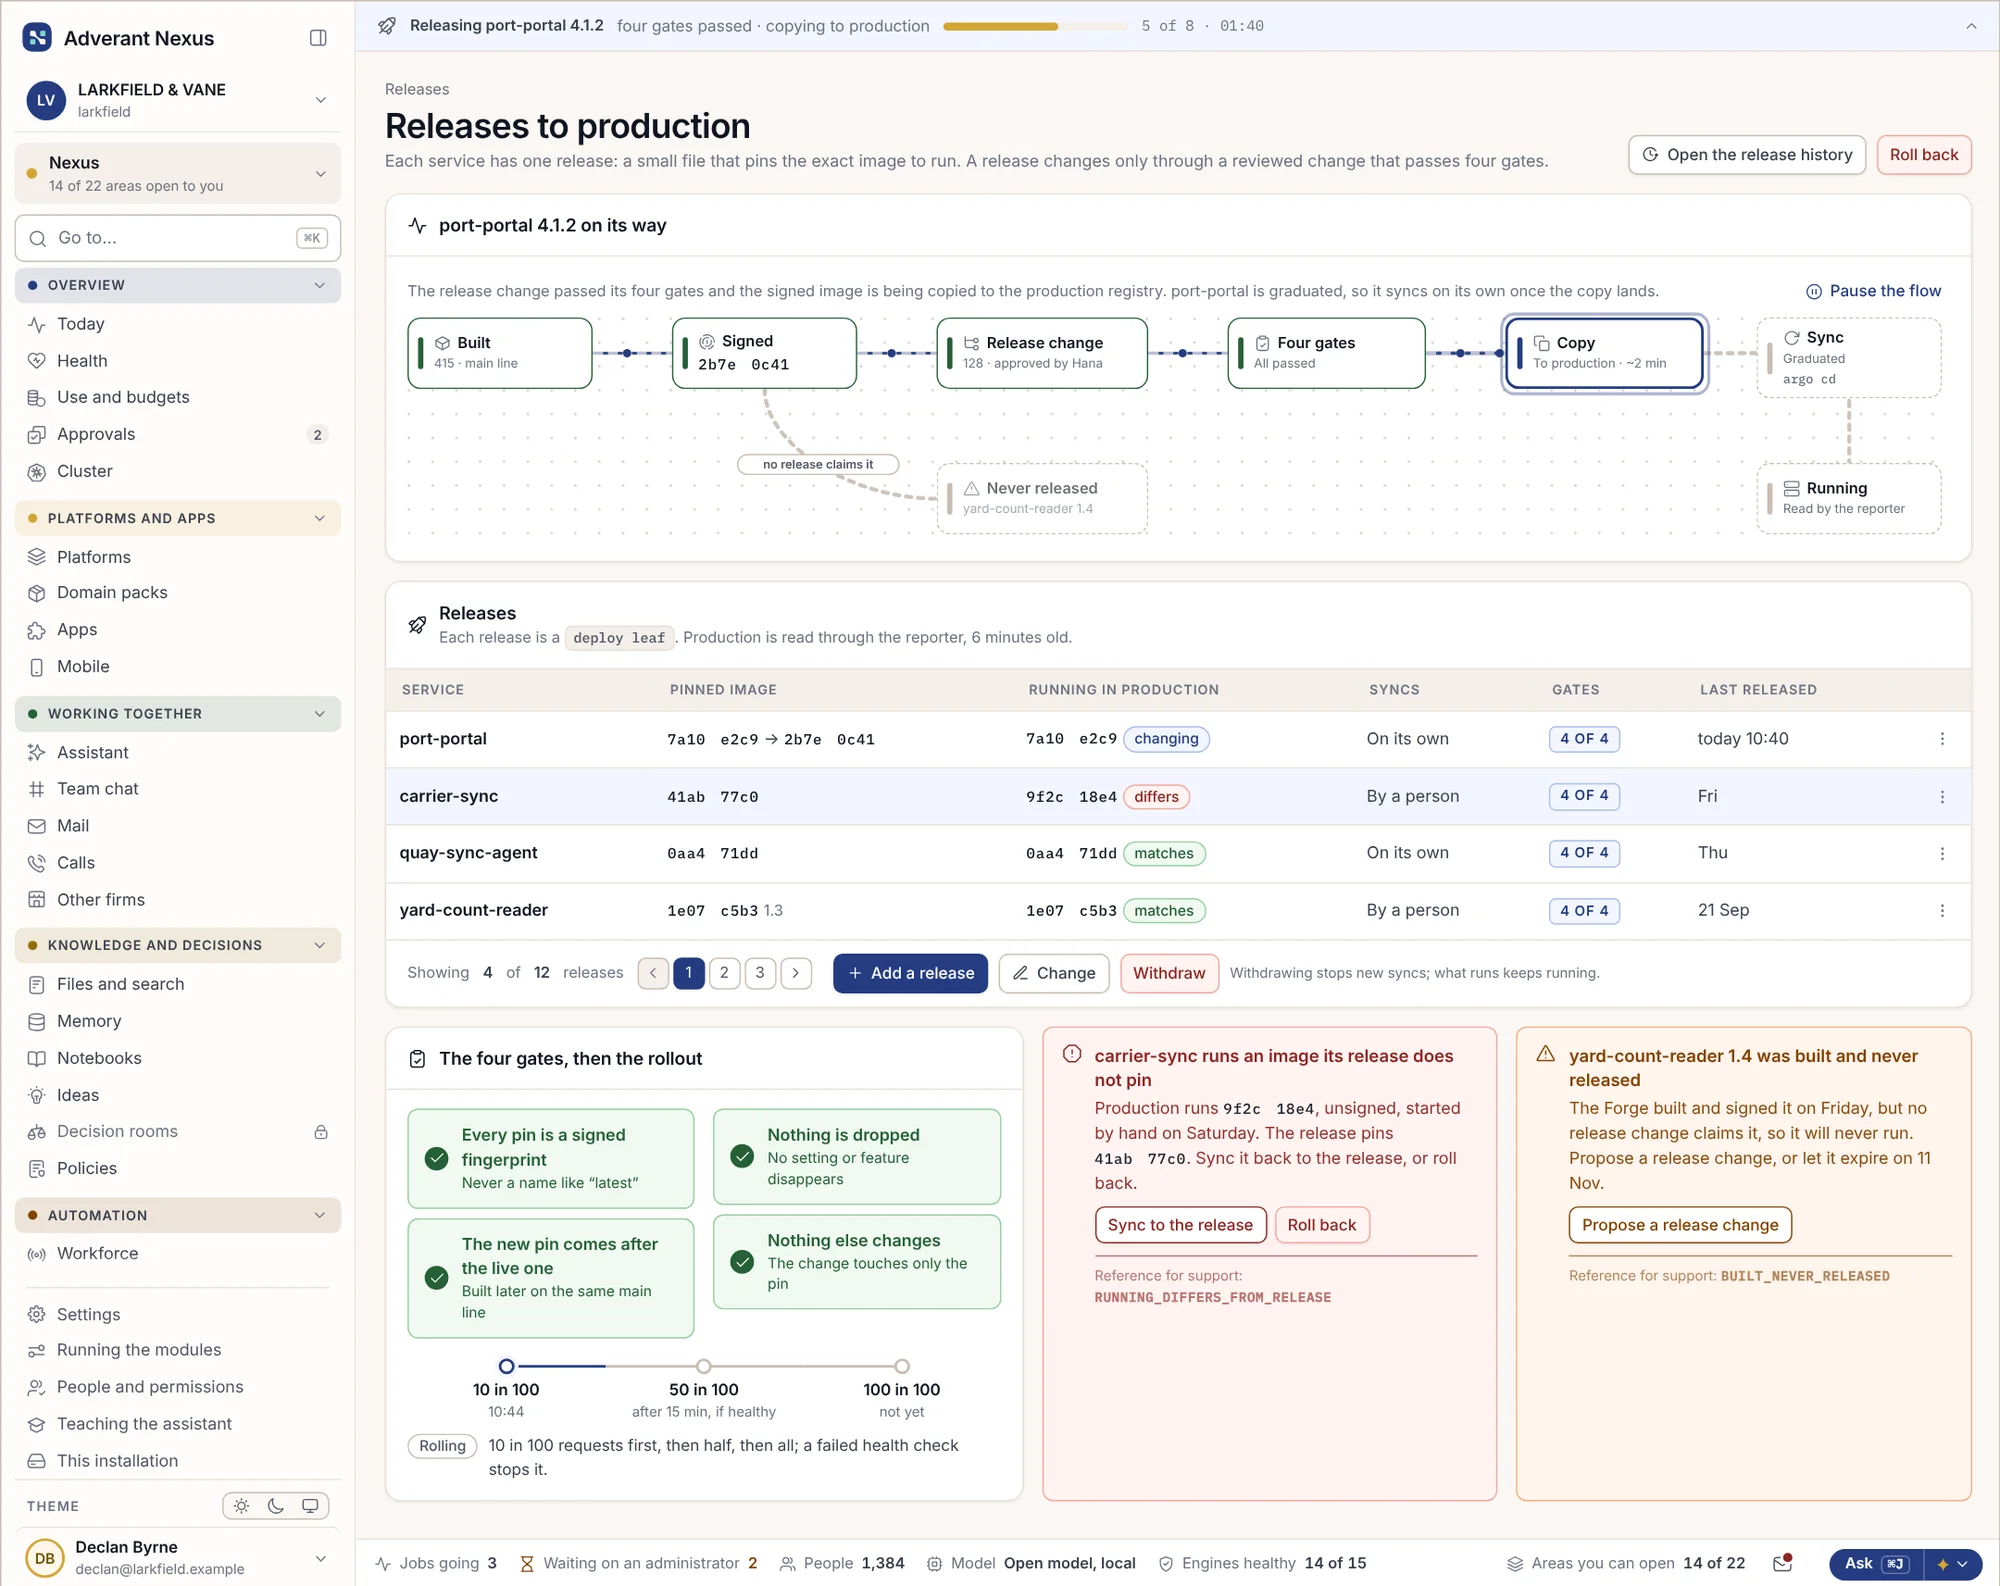Open Workforce under Automation
Image resolution: width=2000 pixels, height=1586 pixels.
[178, 1254]
